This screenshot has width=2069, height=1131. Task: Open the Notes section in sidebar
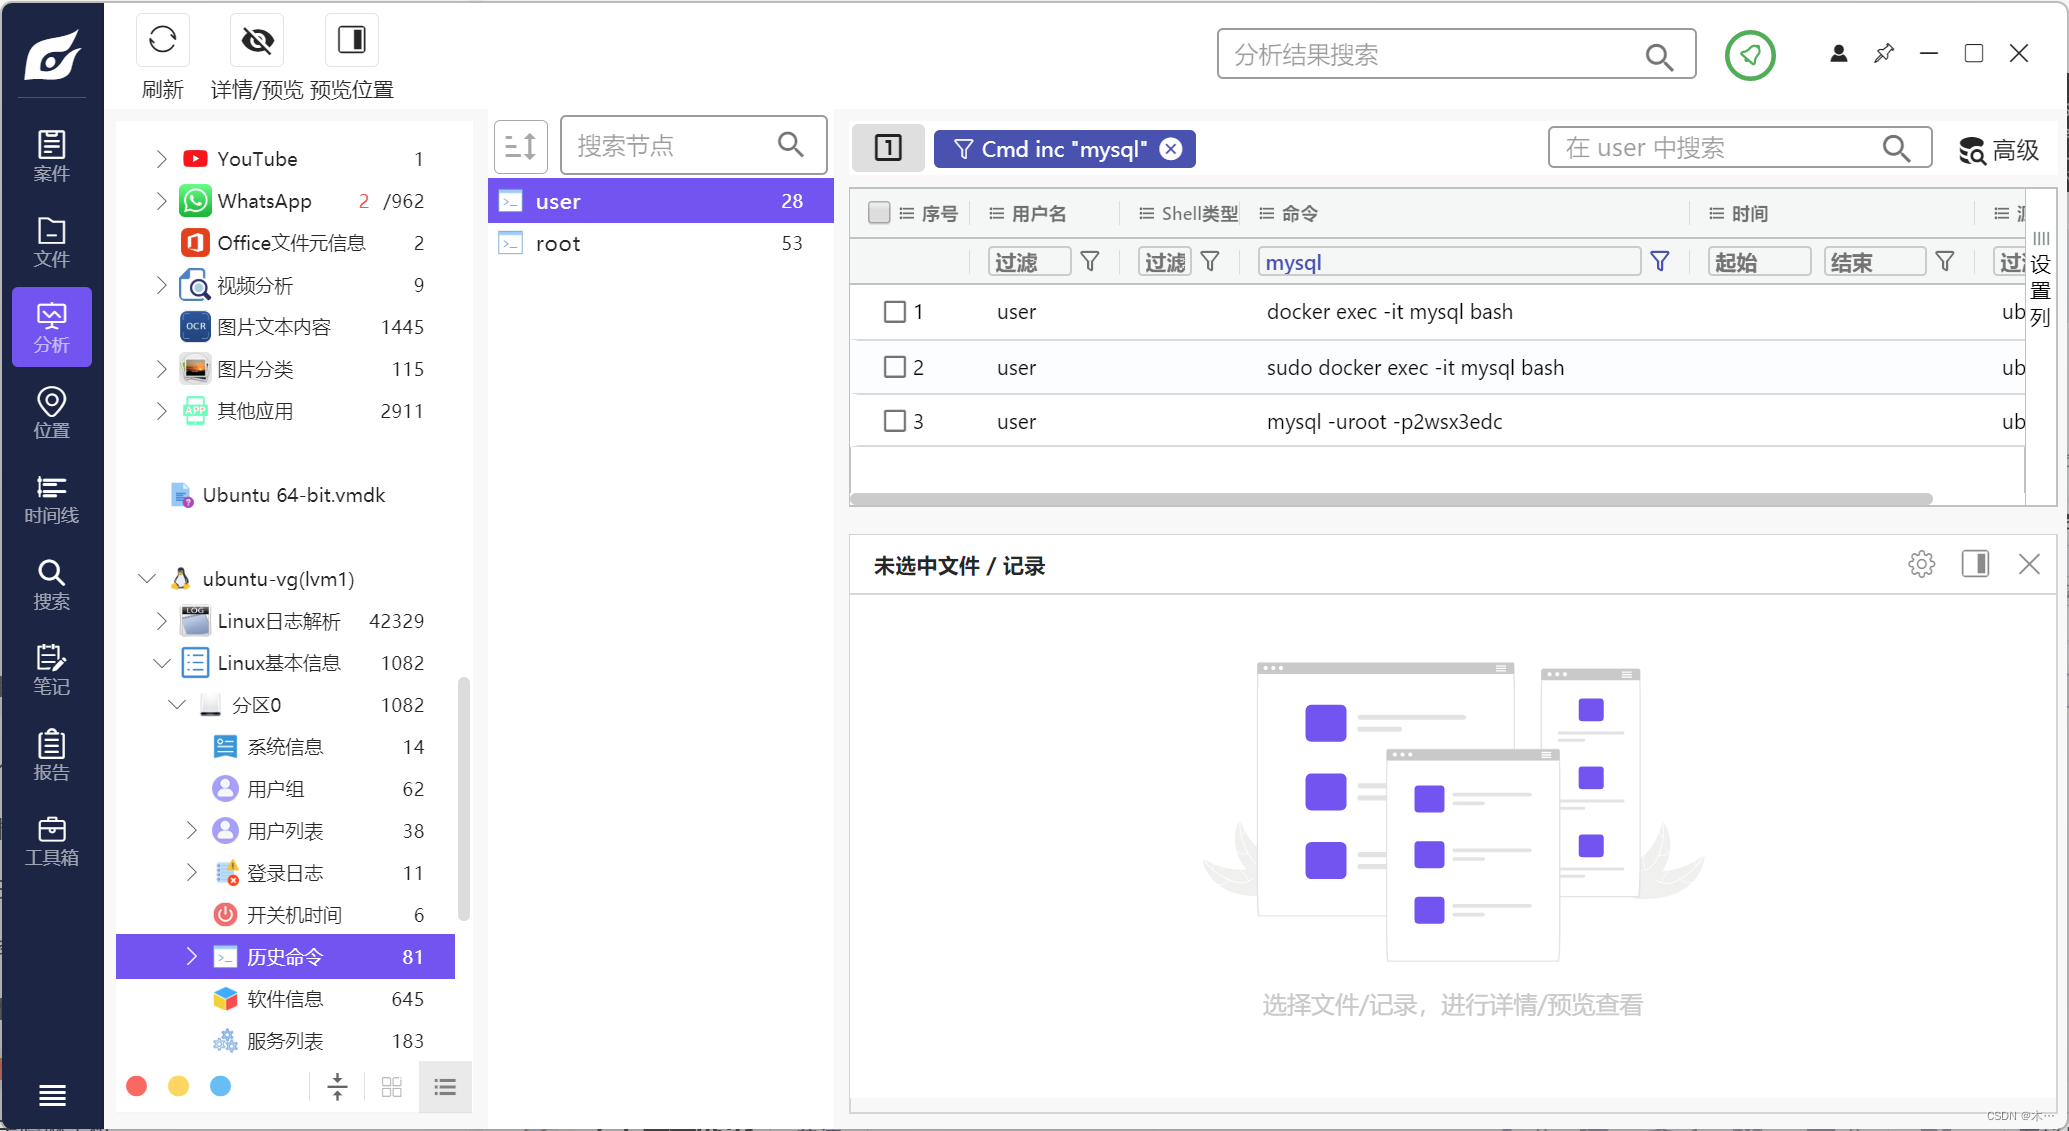tap(51, 670)
